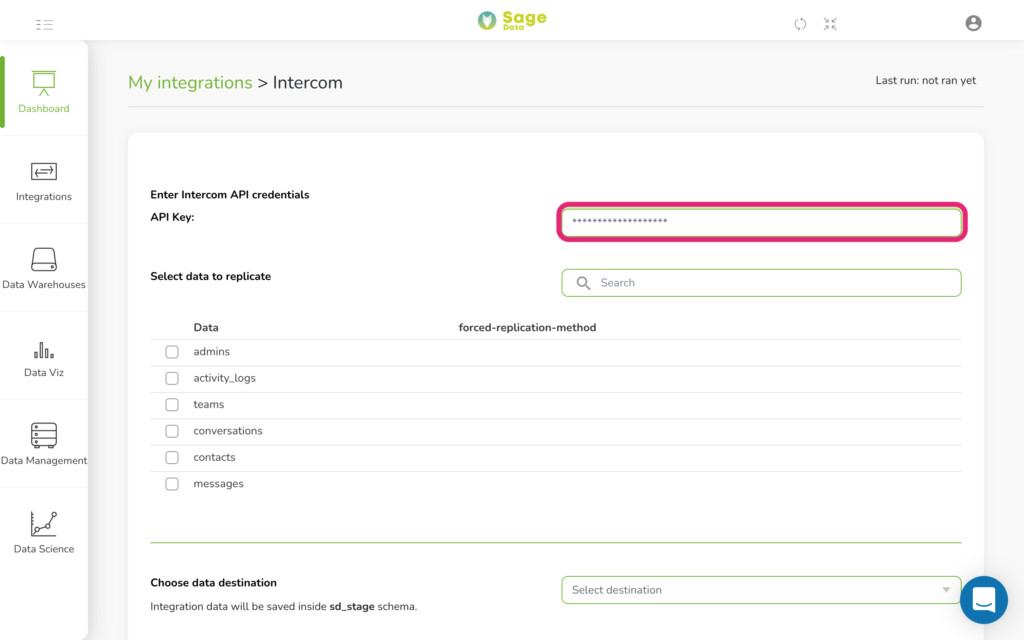Go to Integrations label in sidebar

click(44, 197)
